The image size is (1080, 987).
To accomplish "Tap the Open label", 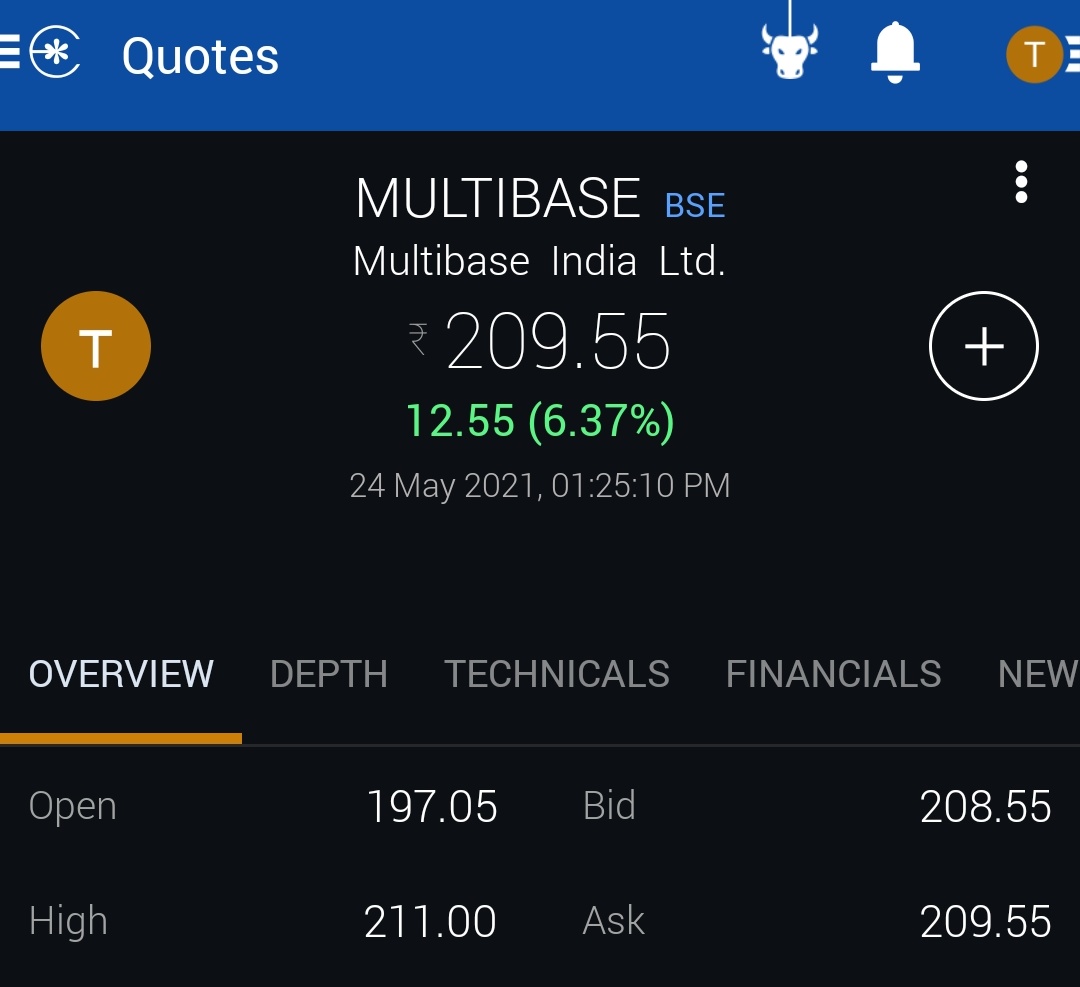I will coord(72,807).
